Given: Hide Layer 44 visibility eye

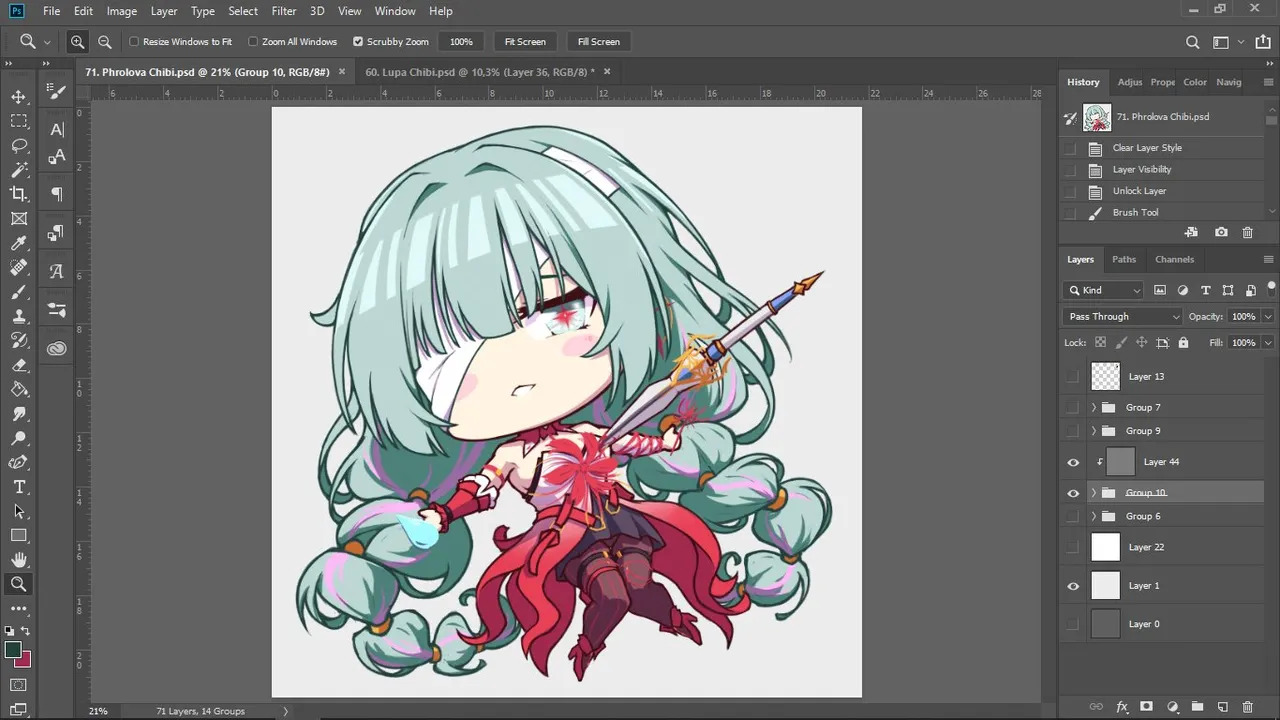Looking at the screenshot, I should (x=1073, y=462).
